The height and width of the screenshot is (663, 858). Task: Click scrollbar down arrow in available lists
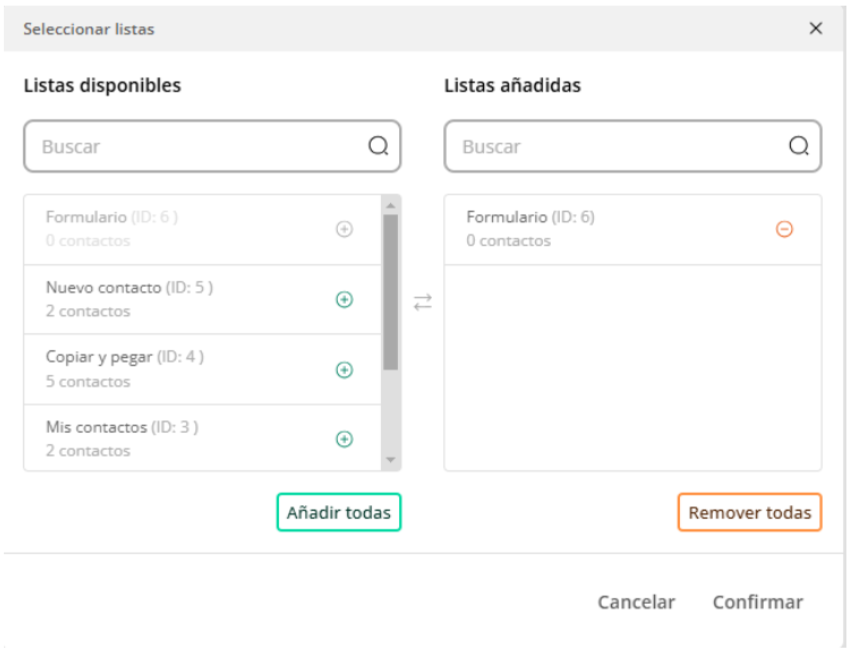pyautogui.click(x=391, y=460)
